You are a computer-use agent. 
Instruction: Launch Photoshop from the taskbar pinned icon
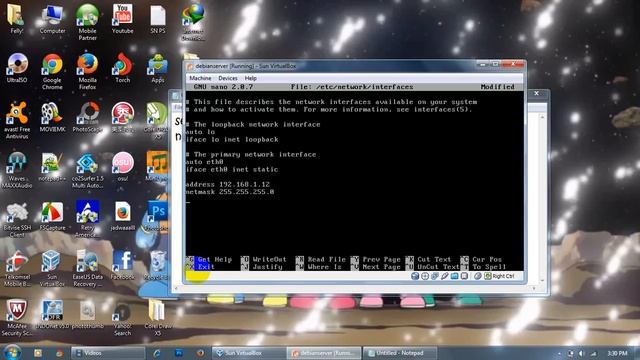pos(178,353)
